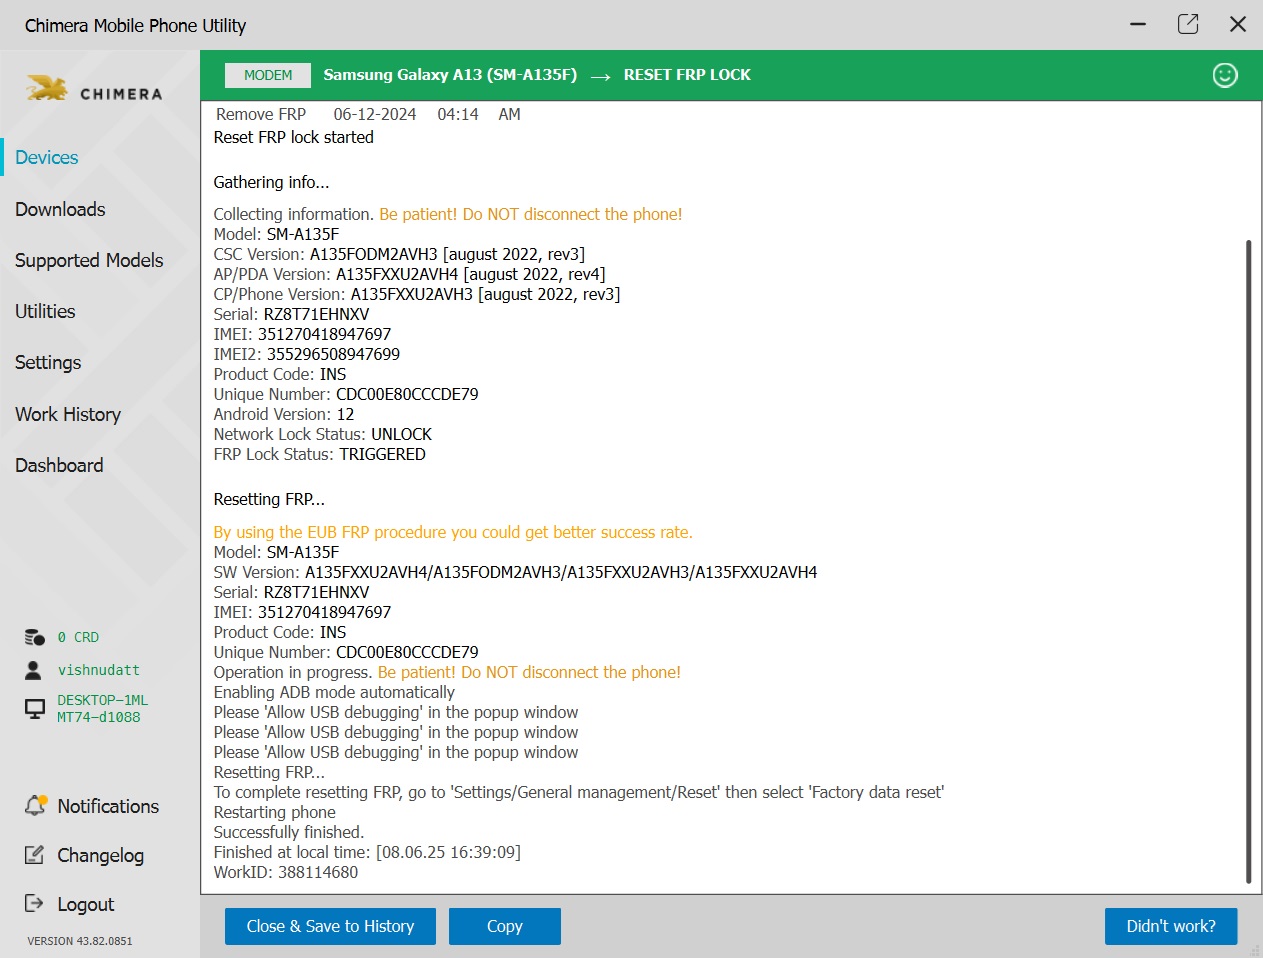Click the DESKTOP-1ML MT74-d1088 machine name
This screenshot has width=1263, height=958.
[102, 709]
